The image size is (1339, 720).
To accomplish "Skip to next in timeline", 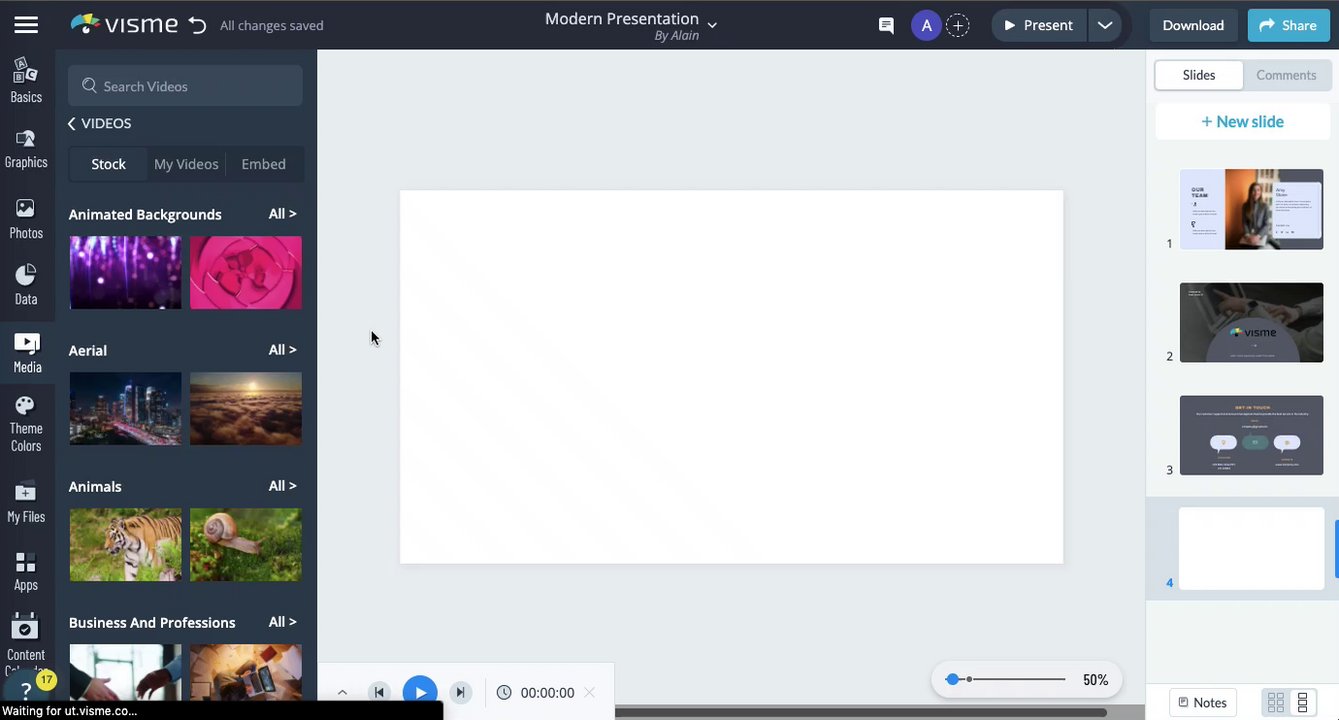I will click(460, 692).
